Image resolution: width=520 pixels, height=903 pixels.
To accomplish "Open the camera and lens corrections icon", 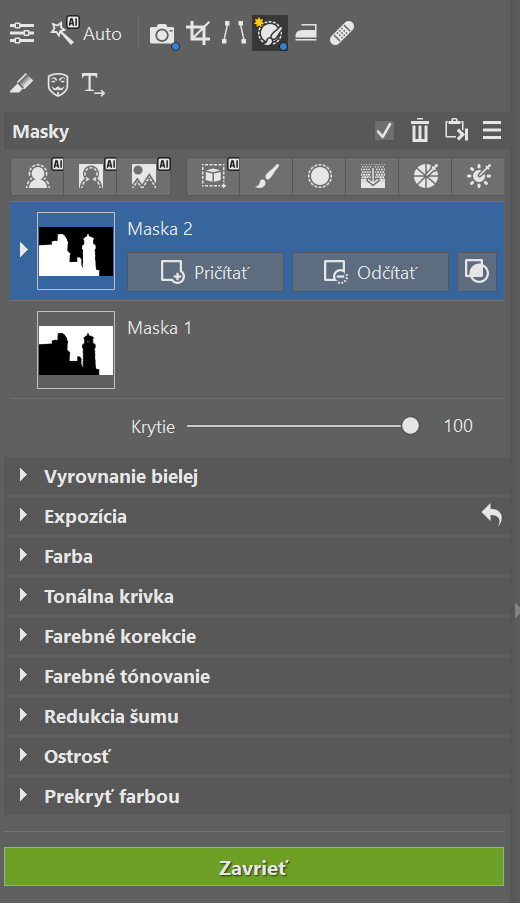I will [x=164, y=35].
